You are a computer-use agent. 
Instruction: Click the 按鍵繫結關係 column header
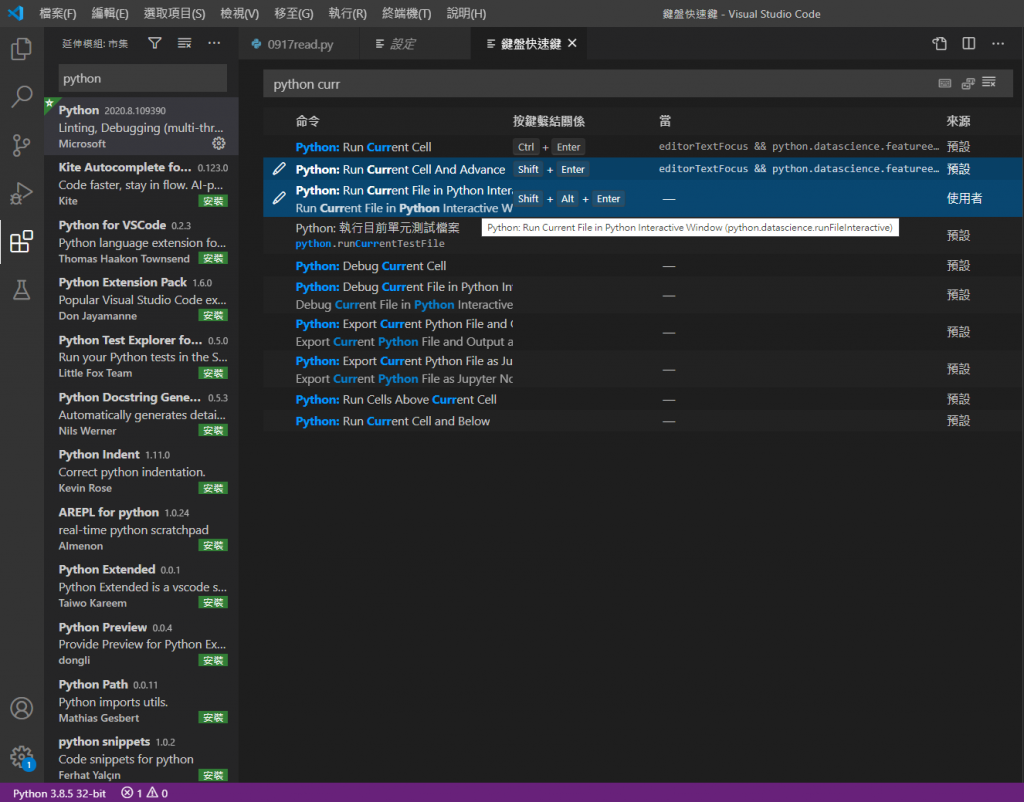(x=548, y=121)
